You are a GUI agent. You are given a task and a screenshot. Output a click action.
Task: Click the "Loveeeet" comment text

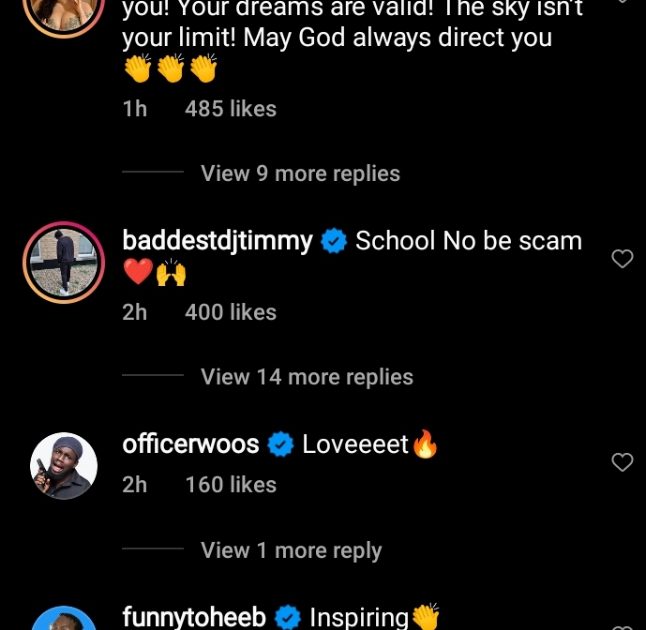click(356, 444)
